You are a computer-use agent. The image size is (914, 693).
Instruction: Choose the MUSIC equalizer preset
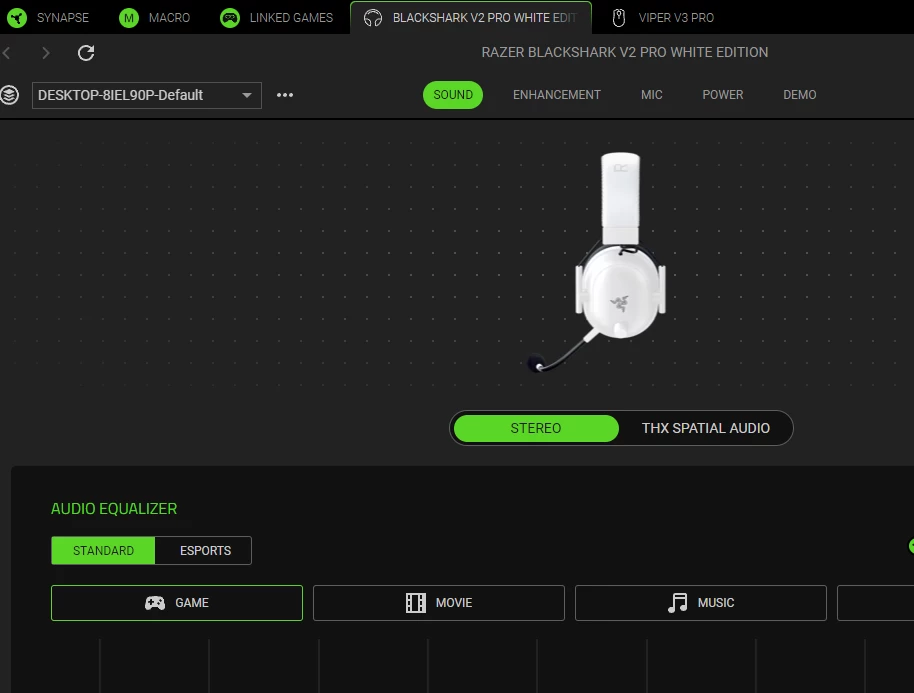(x=701, y=603)
